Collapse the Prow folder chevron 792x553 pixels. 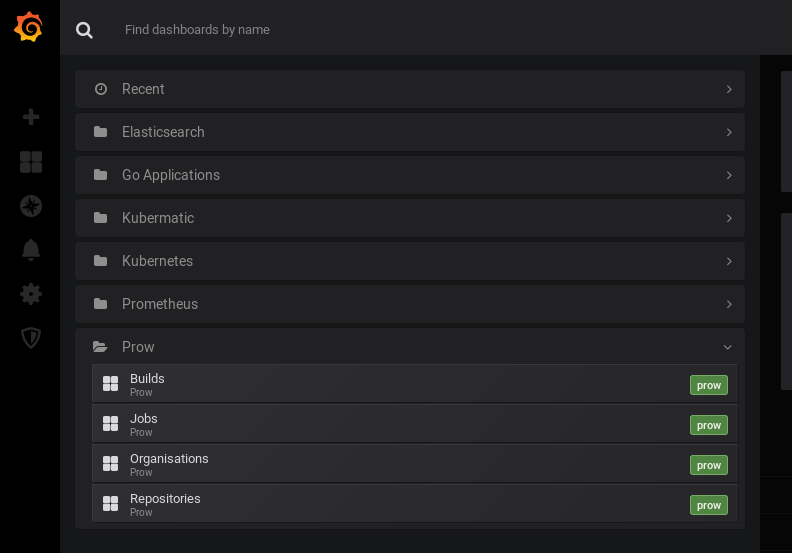pos(728,347)
